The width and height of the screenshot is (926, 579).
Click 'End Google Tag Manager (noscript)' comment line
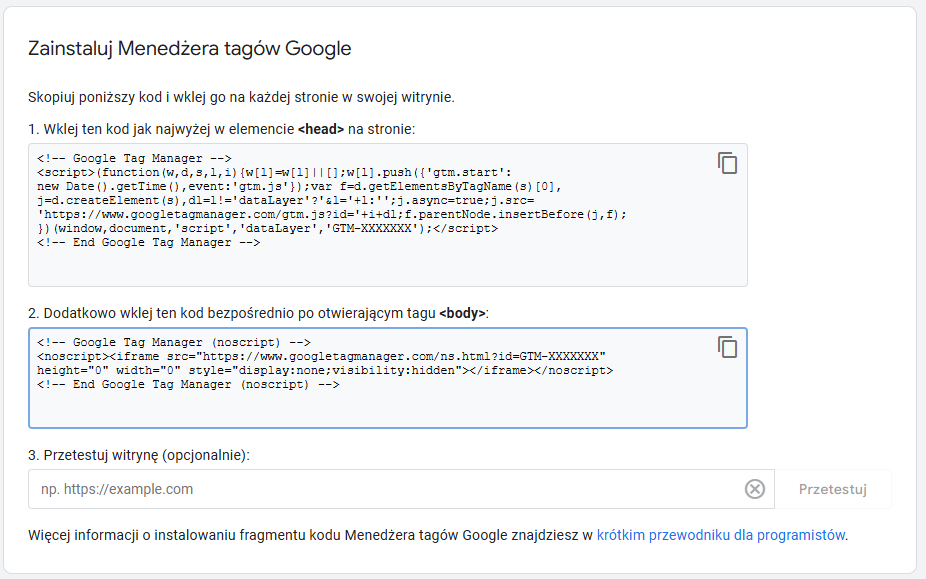[188, 385]
